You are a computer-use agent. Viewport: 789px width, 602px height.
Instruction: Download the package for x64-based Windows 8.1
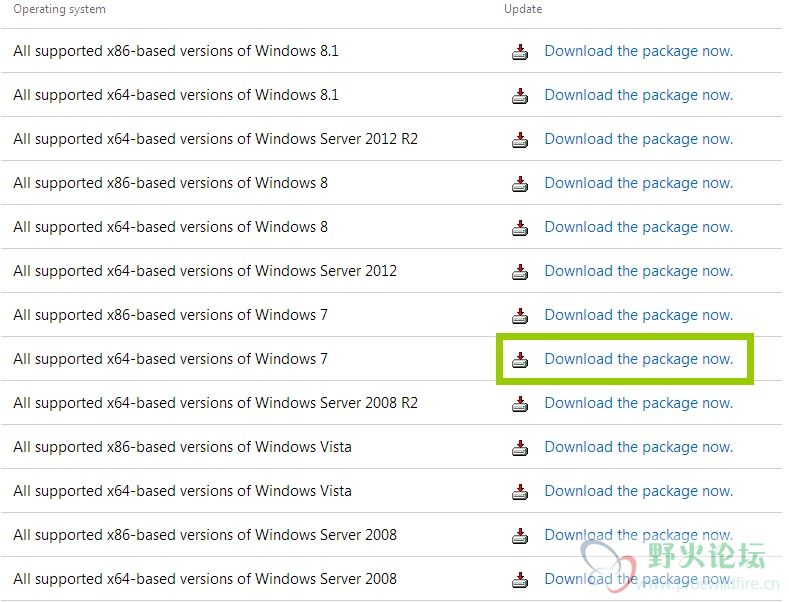[x=639, y=95]
